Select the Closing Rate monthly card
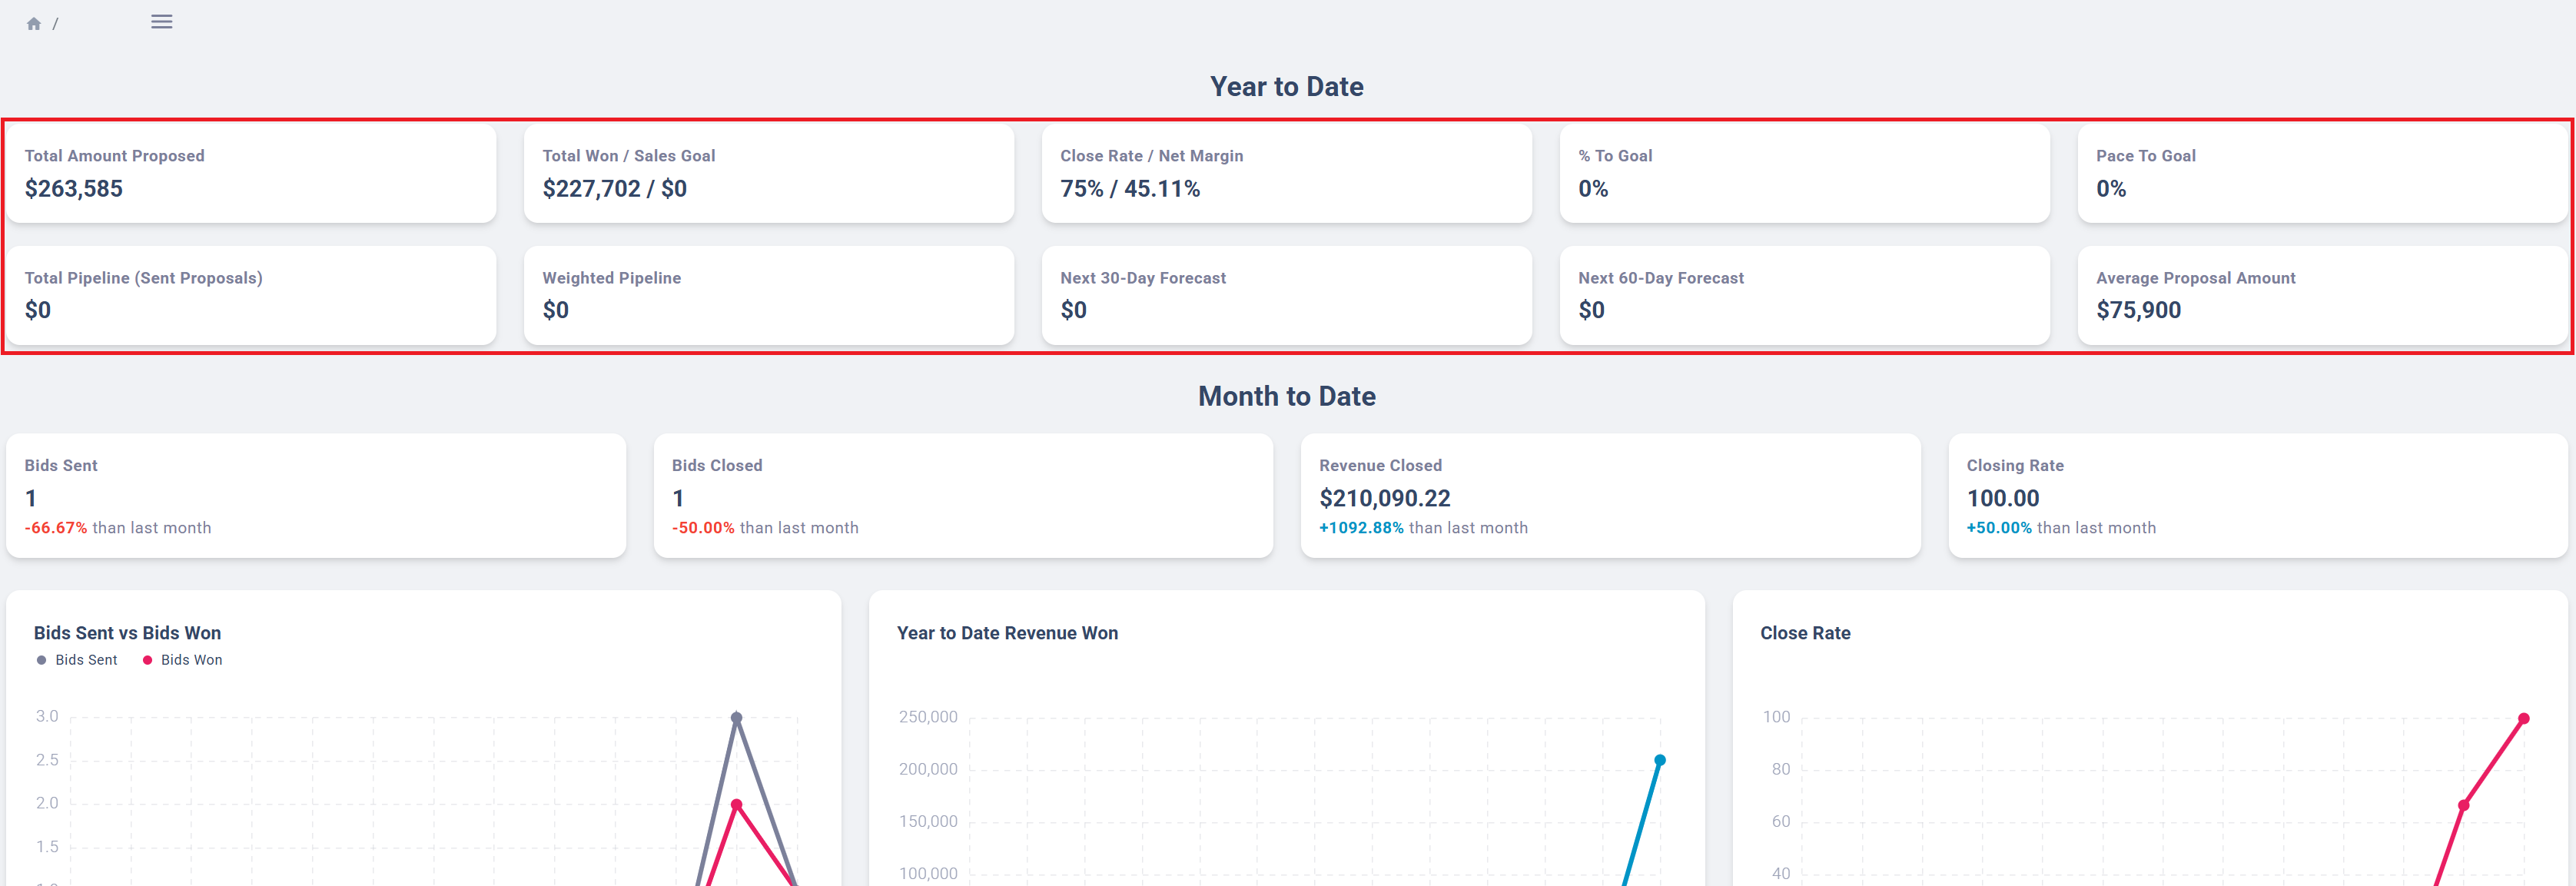The height and width of the screenshot is (886, 2576). coord(2258,495)
